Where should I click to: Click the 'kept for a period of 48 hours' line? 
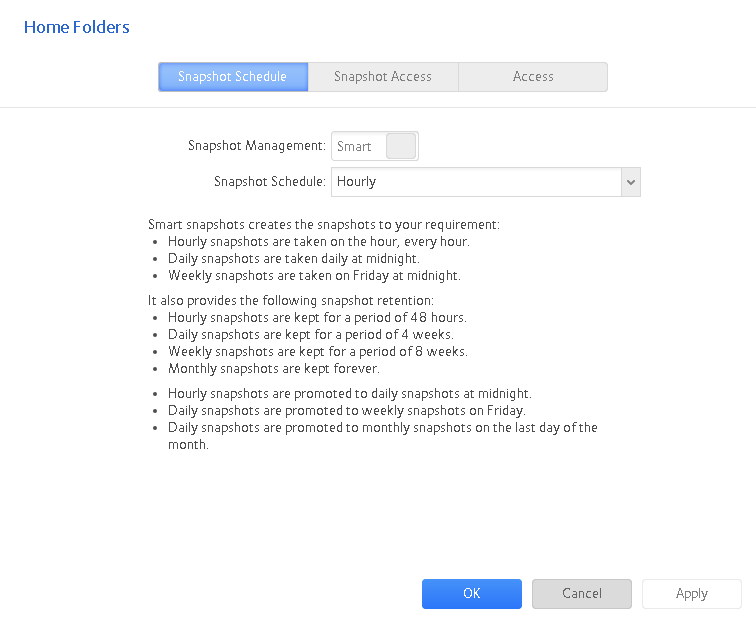317,318
